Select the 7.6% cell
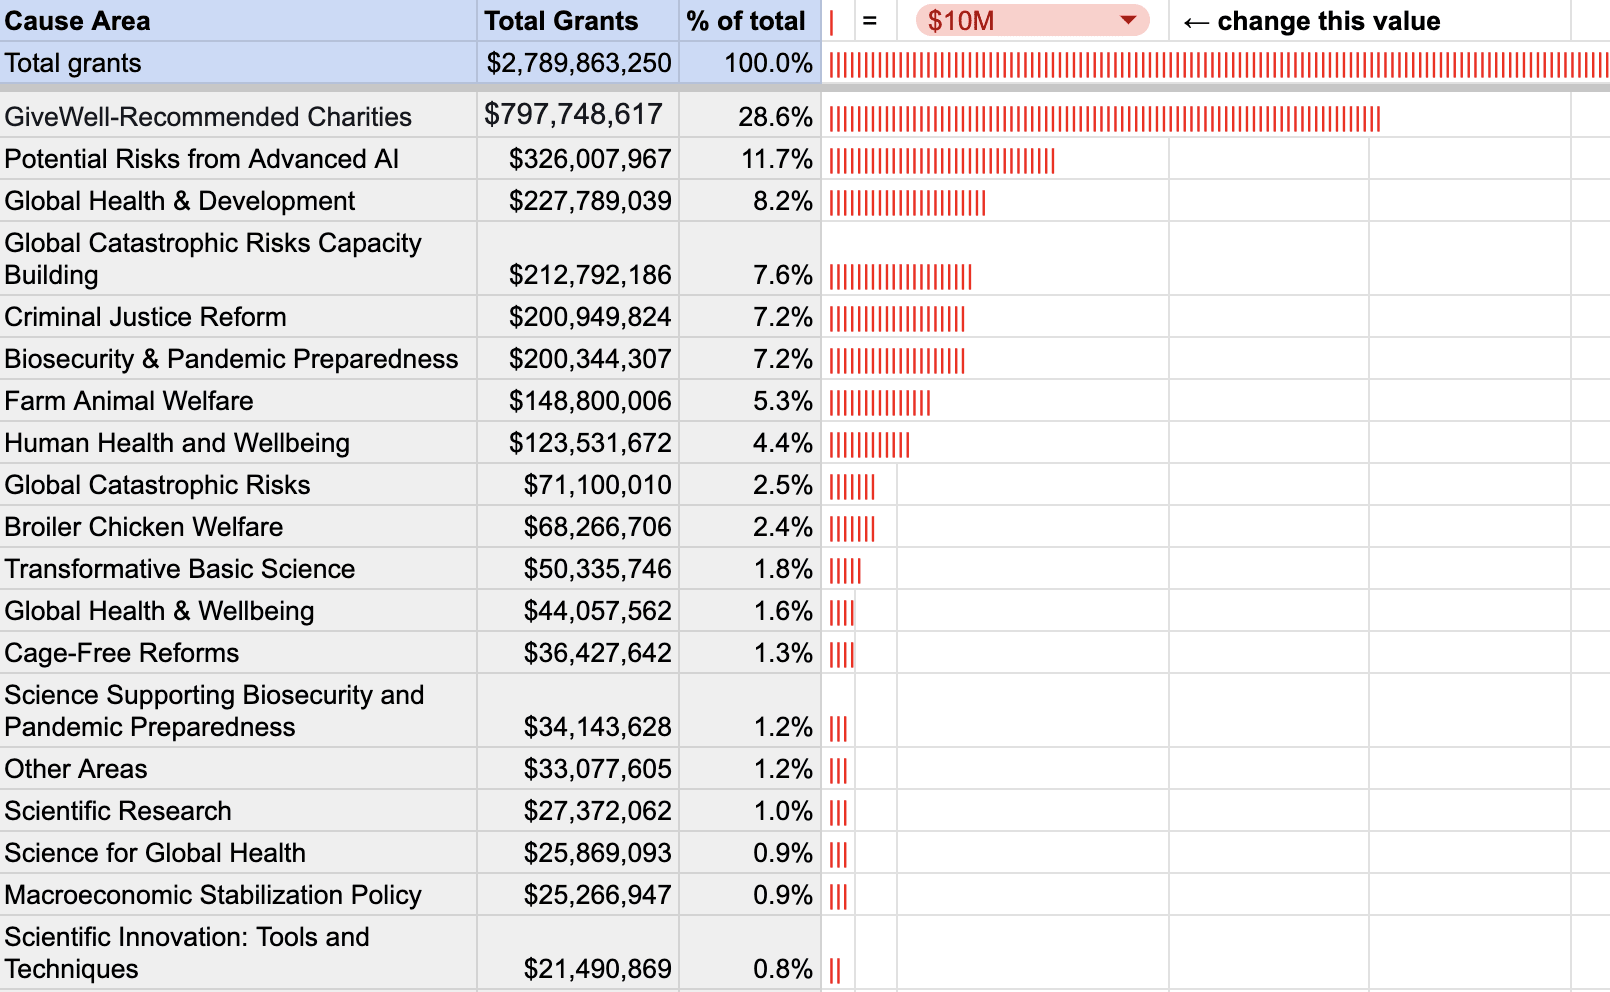Screen dimensions: 1610x992 tap(750, 258)
